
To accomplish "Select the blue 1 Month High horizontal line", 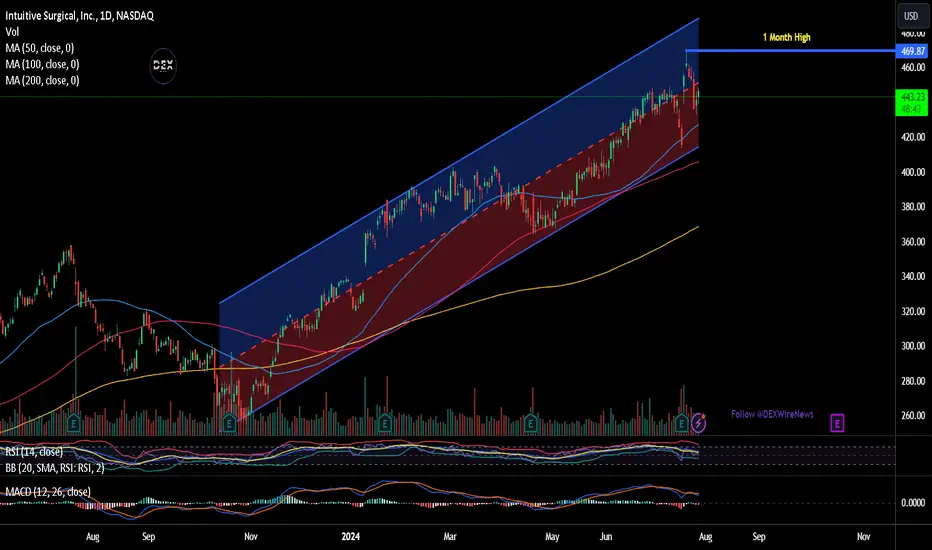I will click(x=791, y=51).
